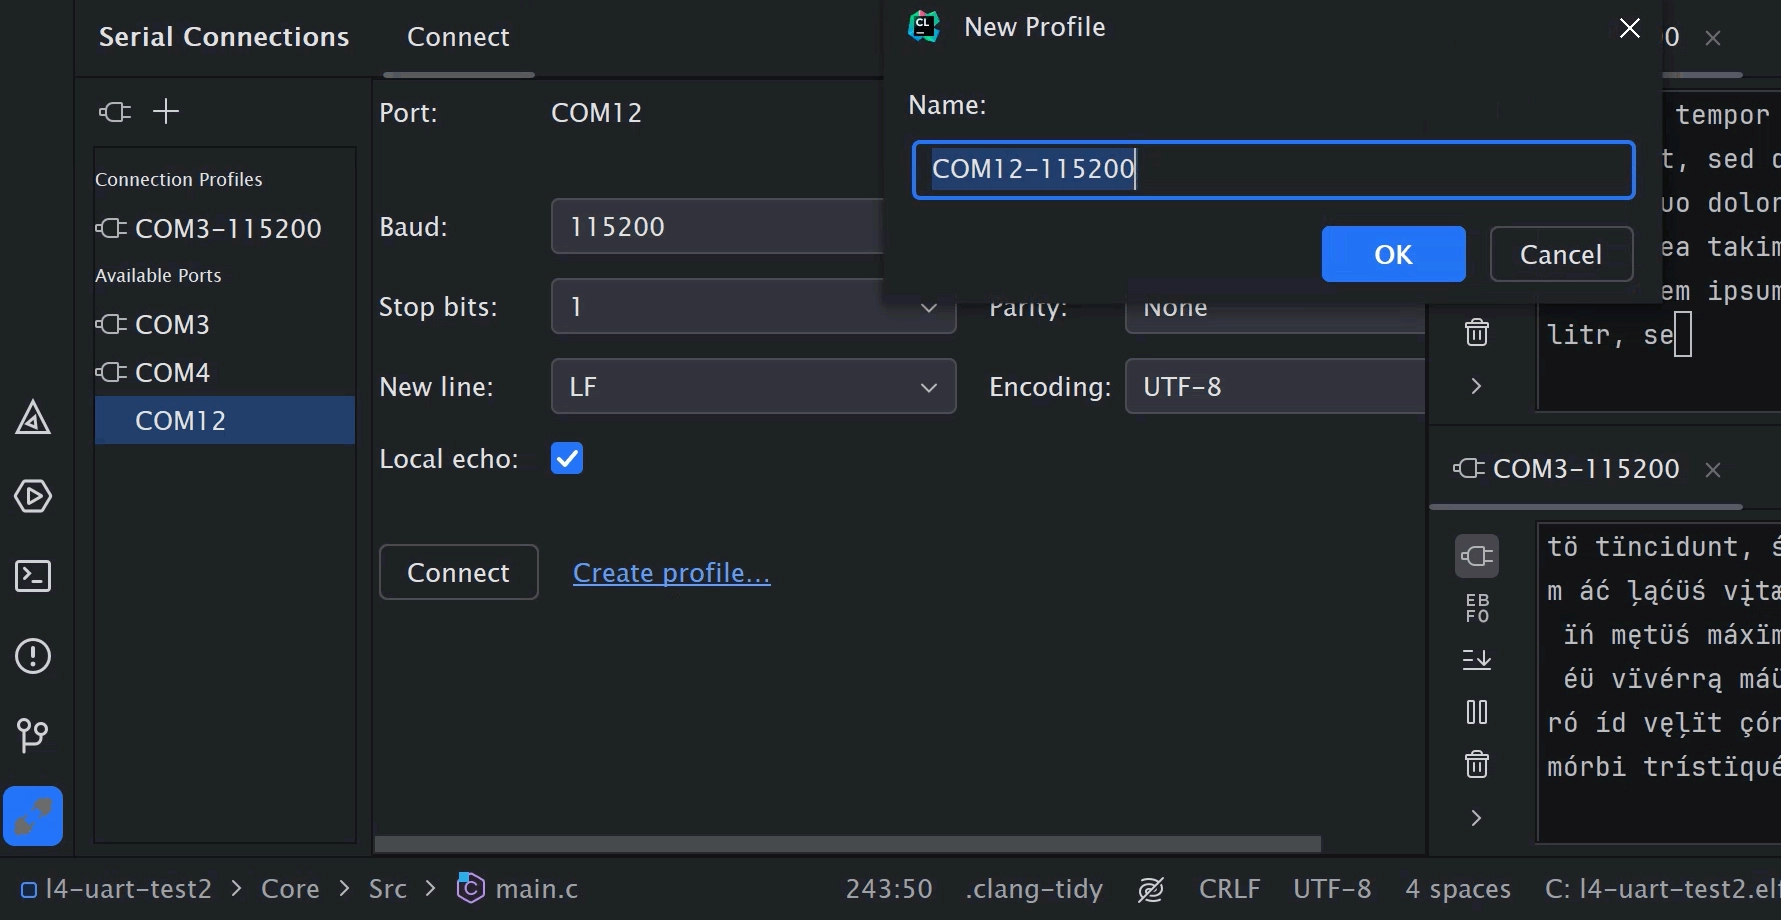Click the Connect button
Screen dimensions: 1781x920
point(459,572)
